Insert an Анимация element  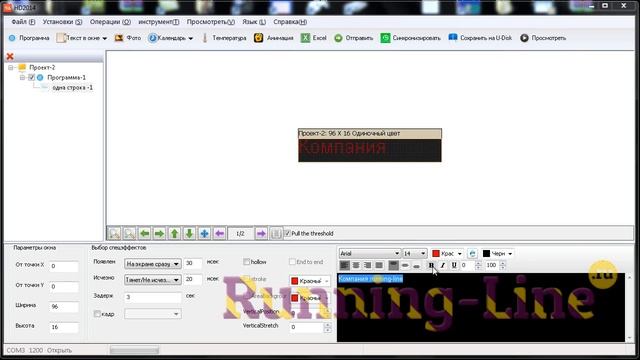pyautogui.click(x=273, y=38)
